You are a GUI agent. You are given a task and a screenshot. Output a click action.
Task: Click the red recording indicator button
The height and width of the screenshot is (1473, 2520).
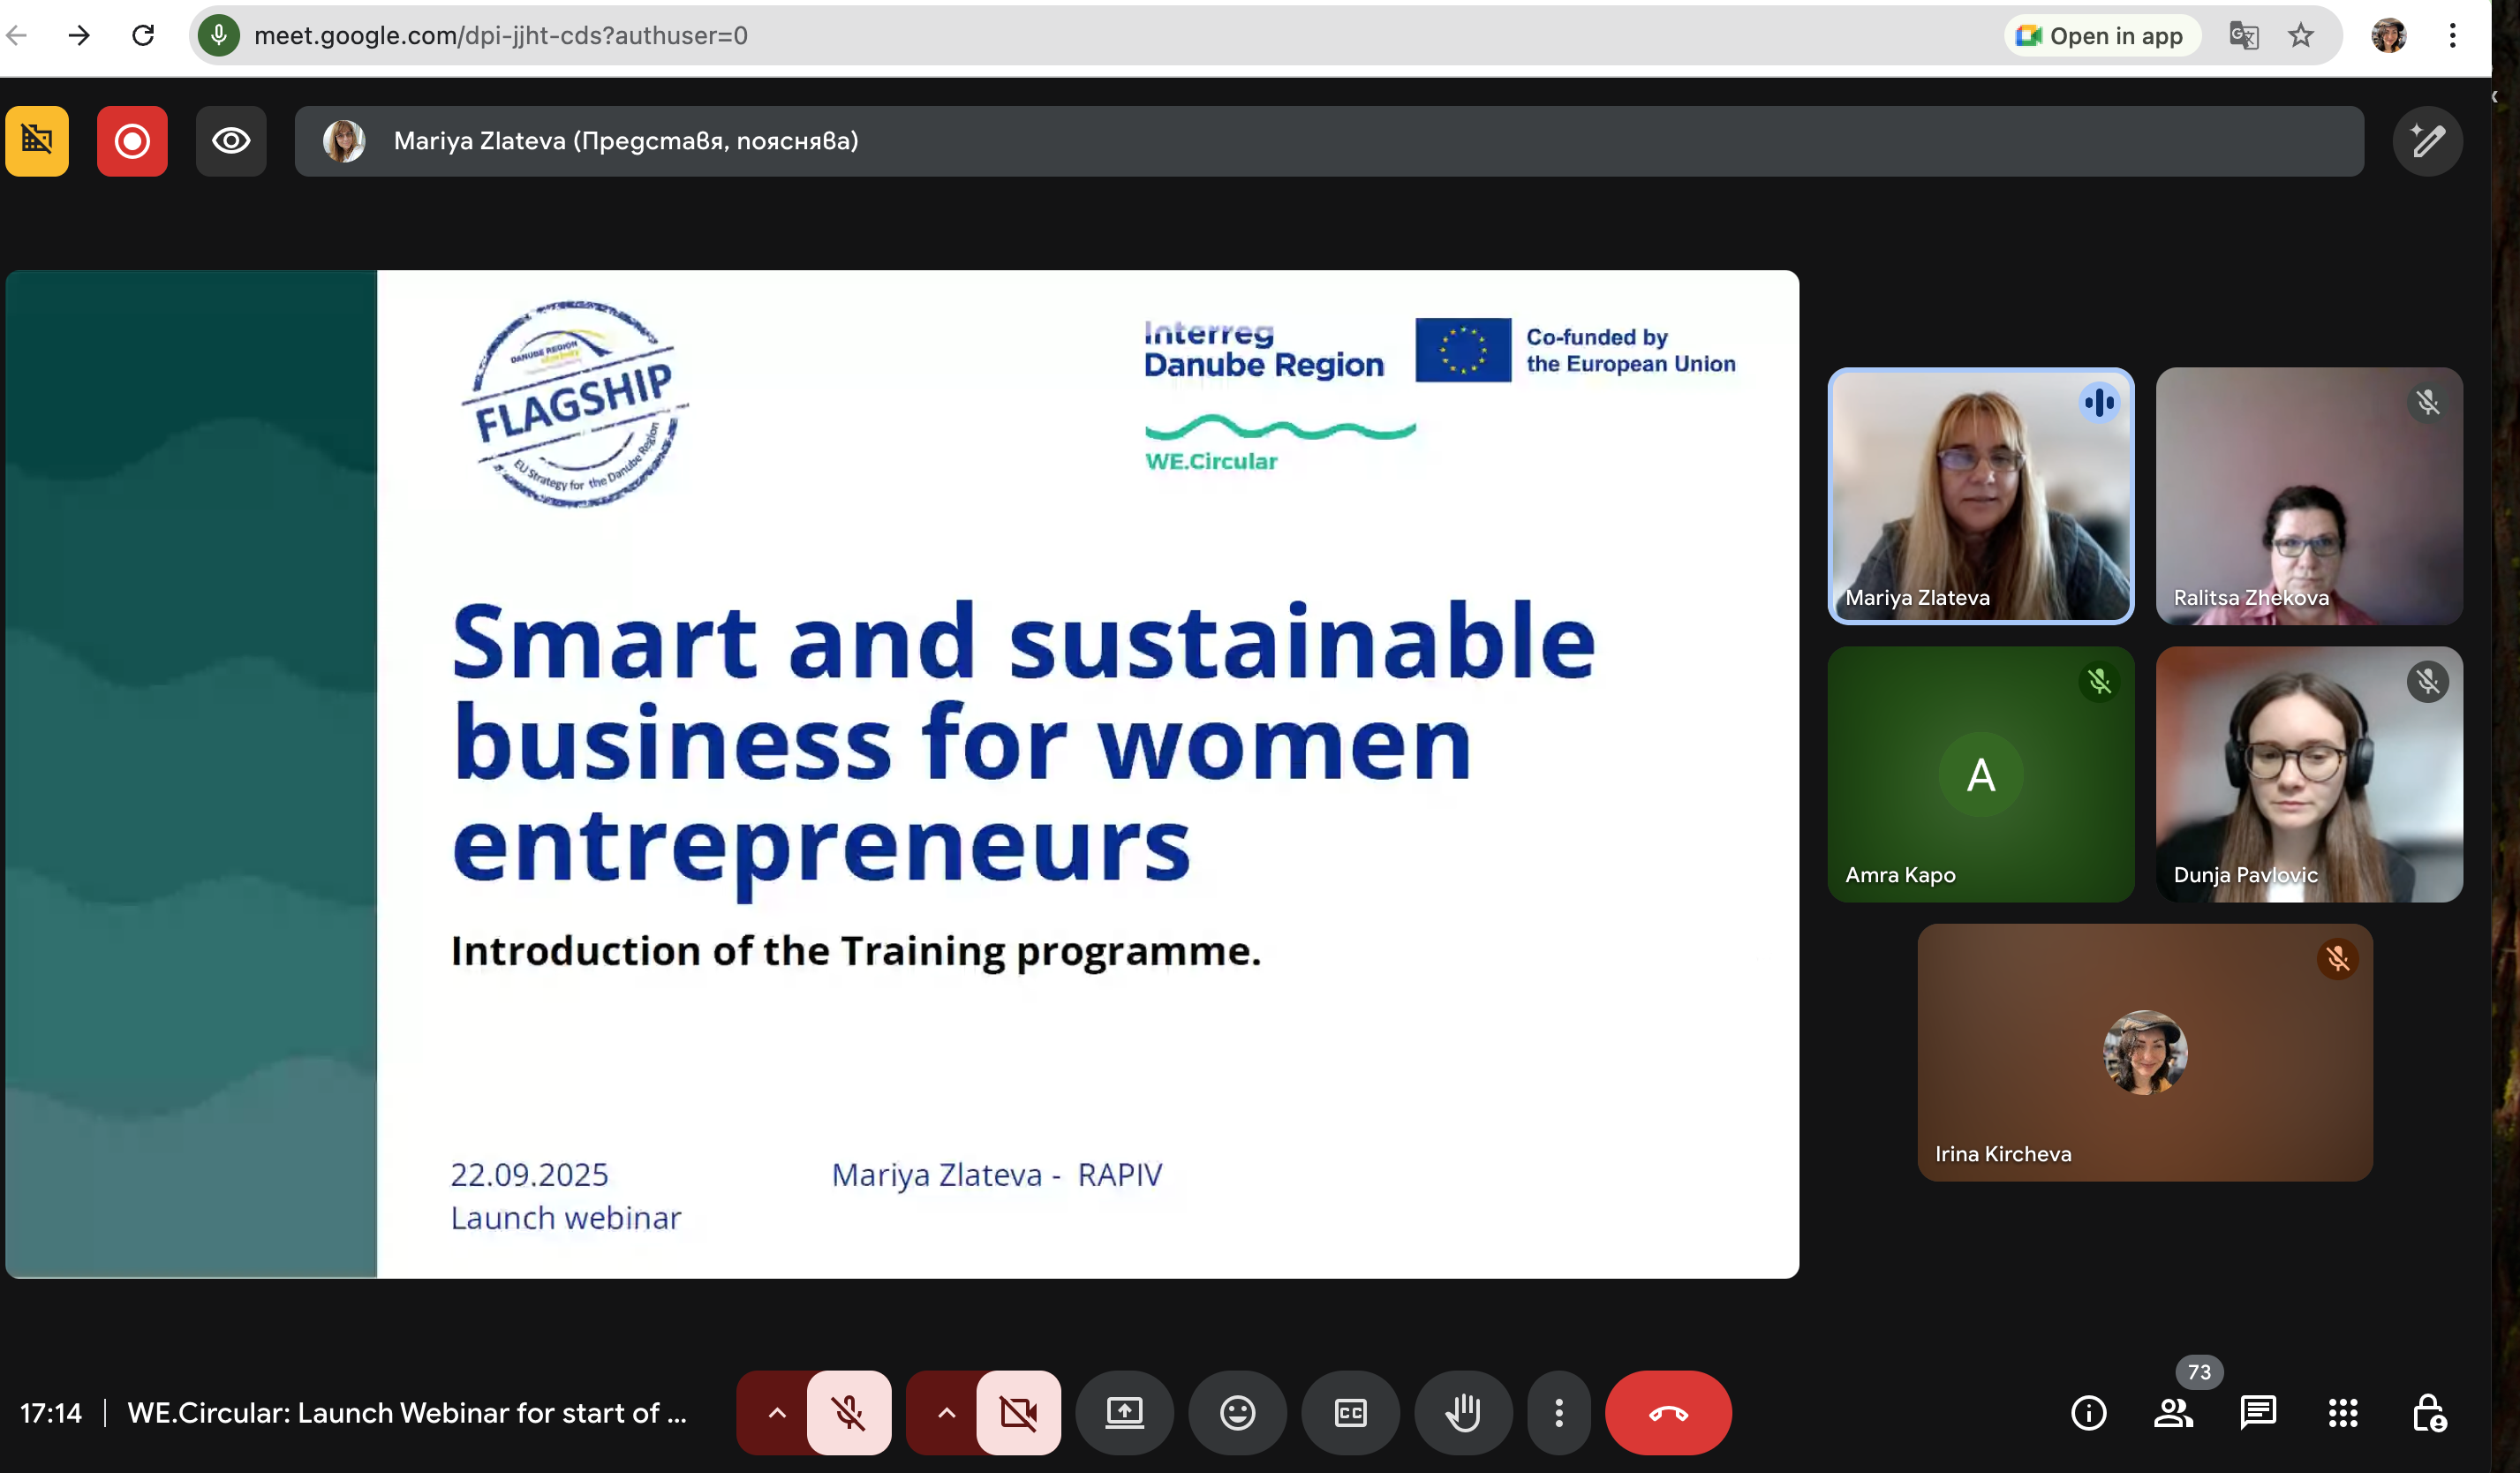pos(132,141)
